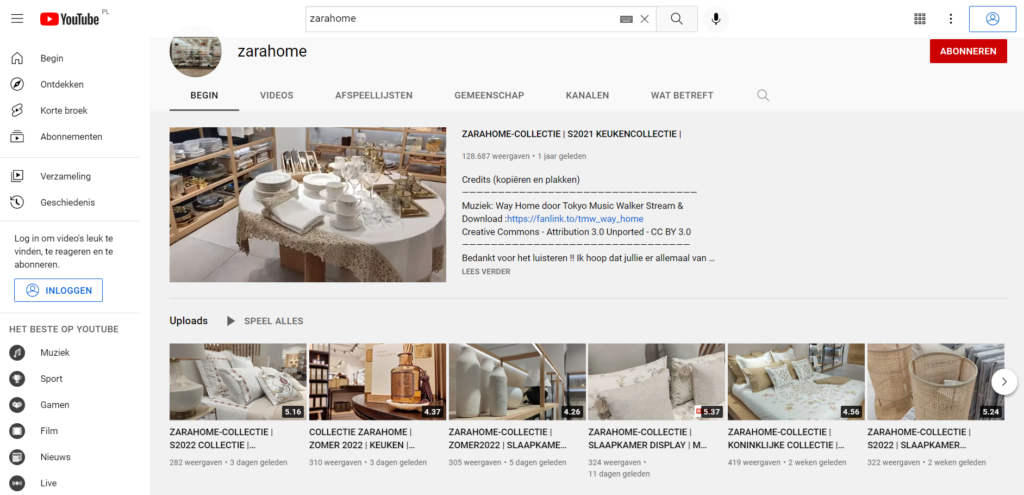Image resolution: width=1024 pixels, height=495 pixels.
Task: Switch to the BEGIN tab
Action: pyautogui.click(x=204, y=95)
